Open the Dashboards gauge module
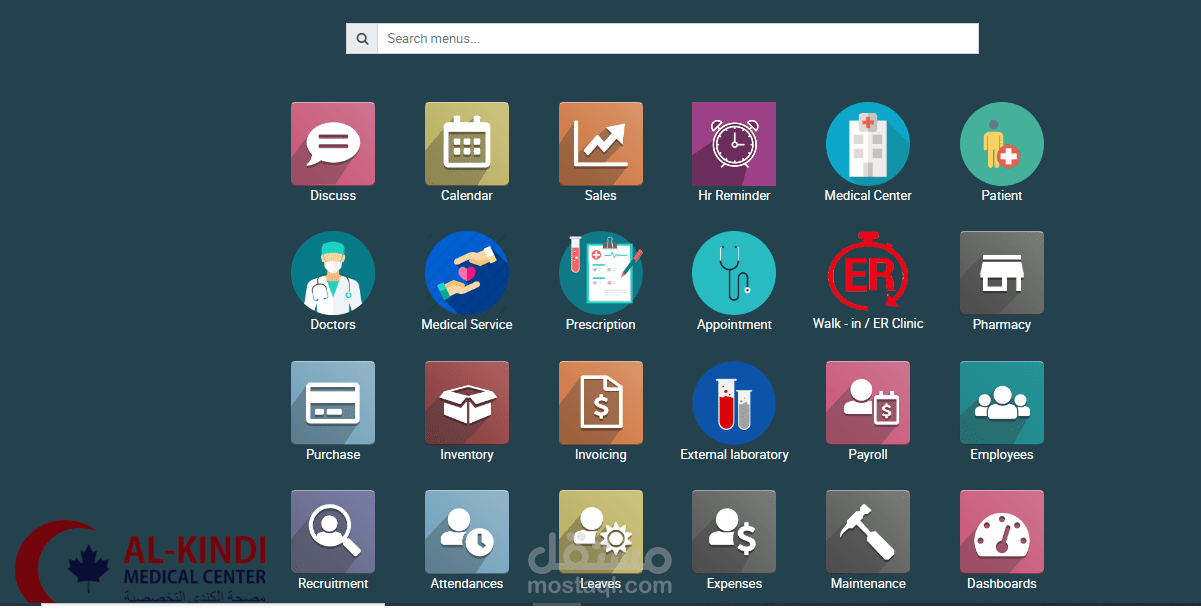The image size is (1201, 610). pyautogui.click(x=1002, y=531)
